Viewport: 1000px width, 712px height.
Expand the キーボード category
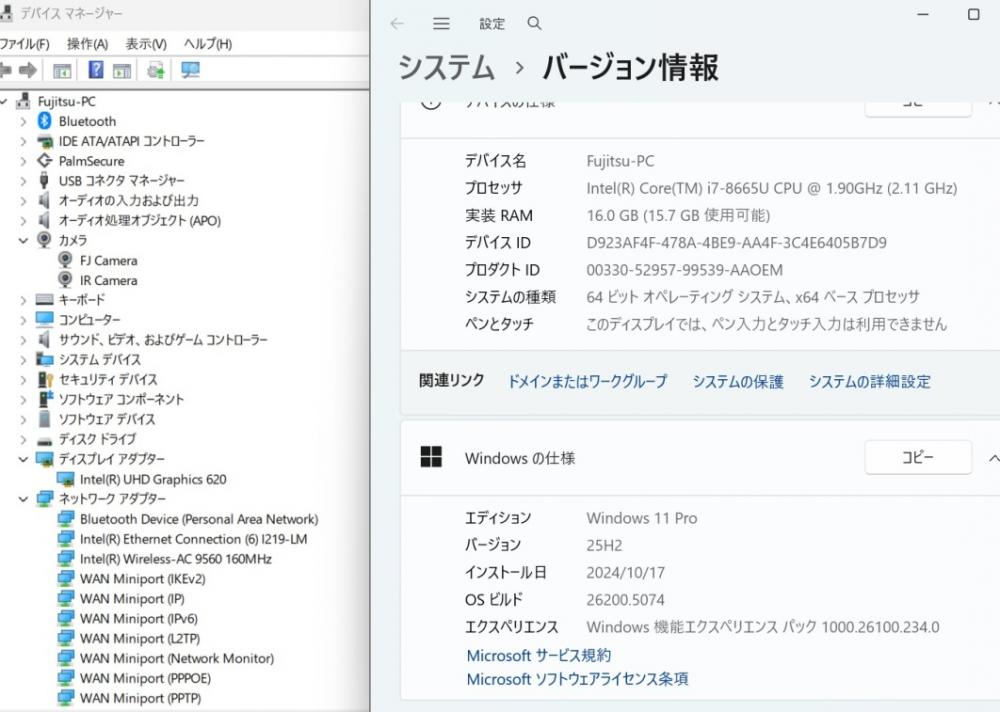(x=23, y=300)
